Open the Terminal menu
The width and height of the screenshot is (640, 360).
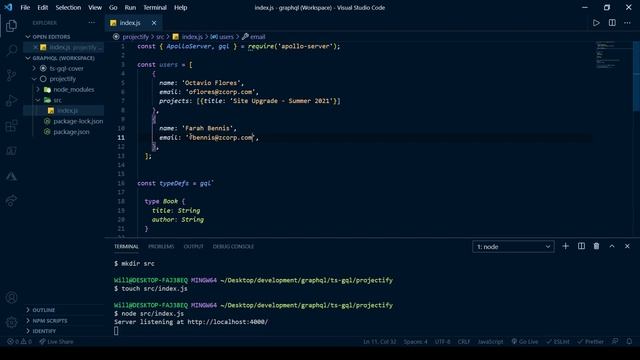click(155, 7)
